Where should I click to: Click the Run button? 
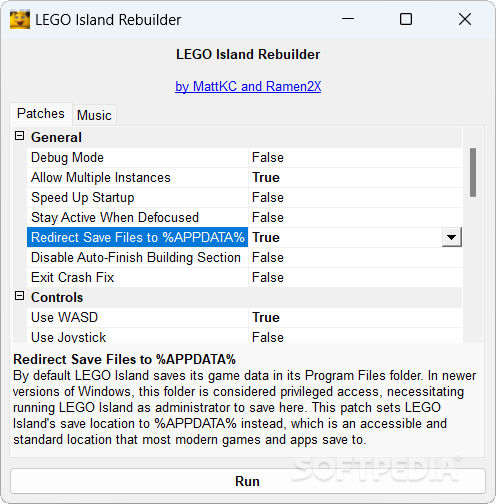coord(248,481)
